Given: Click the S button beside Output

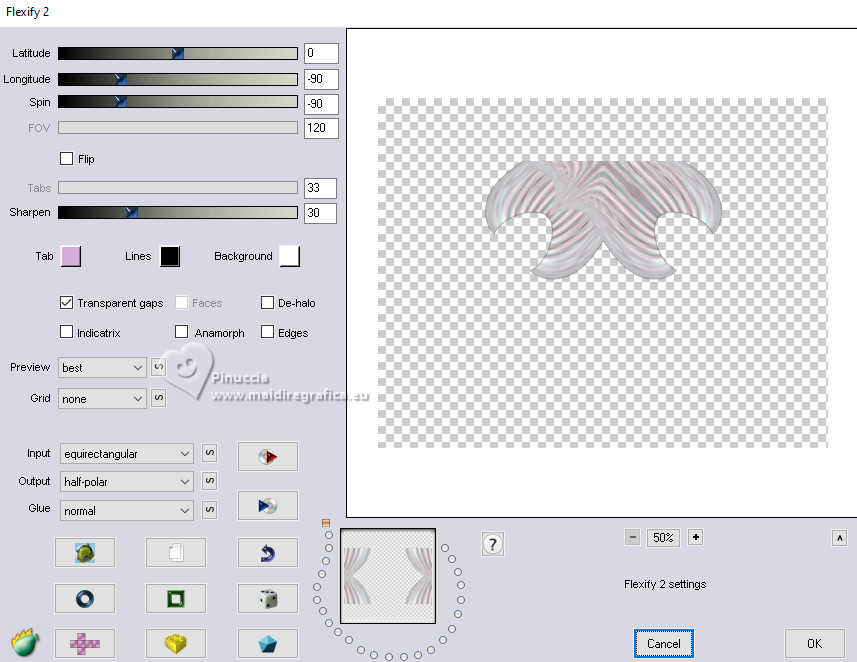Looking at the screenshot, I should [209, 481].
